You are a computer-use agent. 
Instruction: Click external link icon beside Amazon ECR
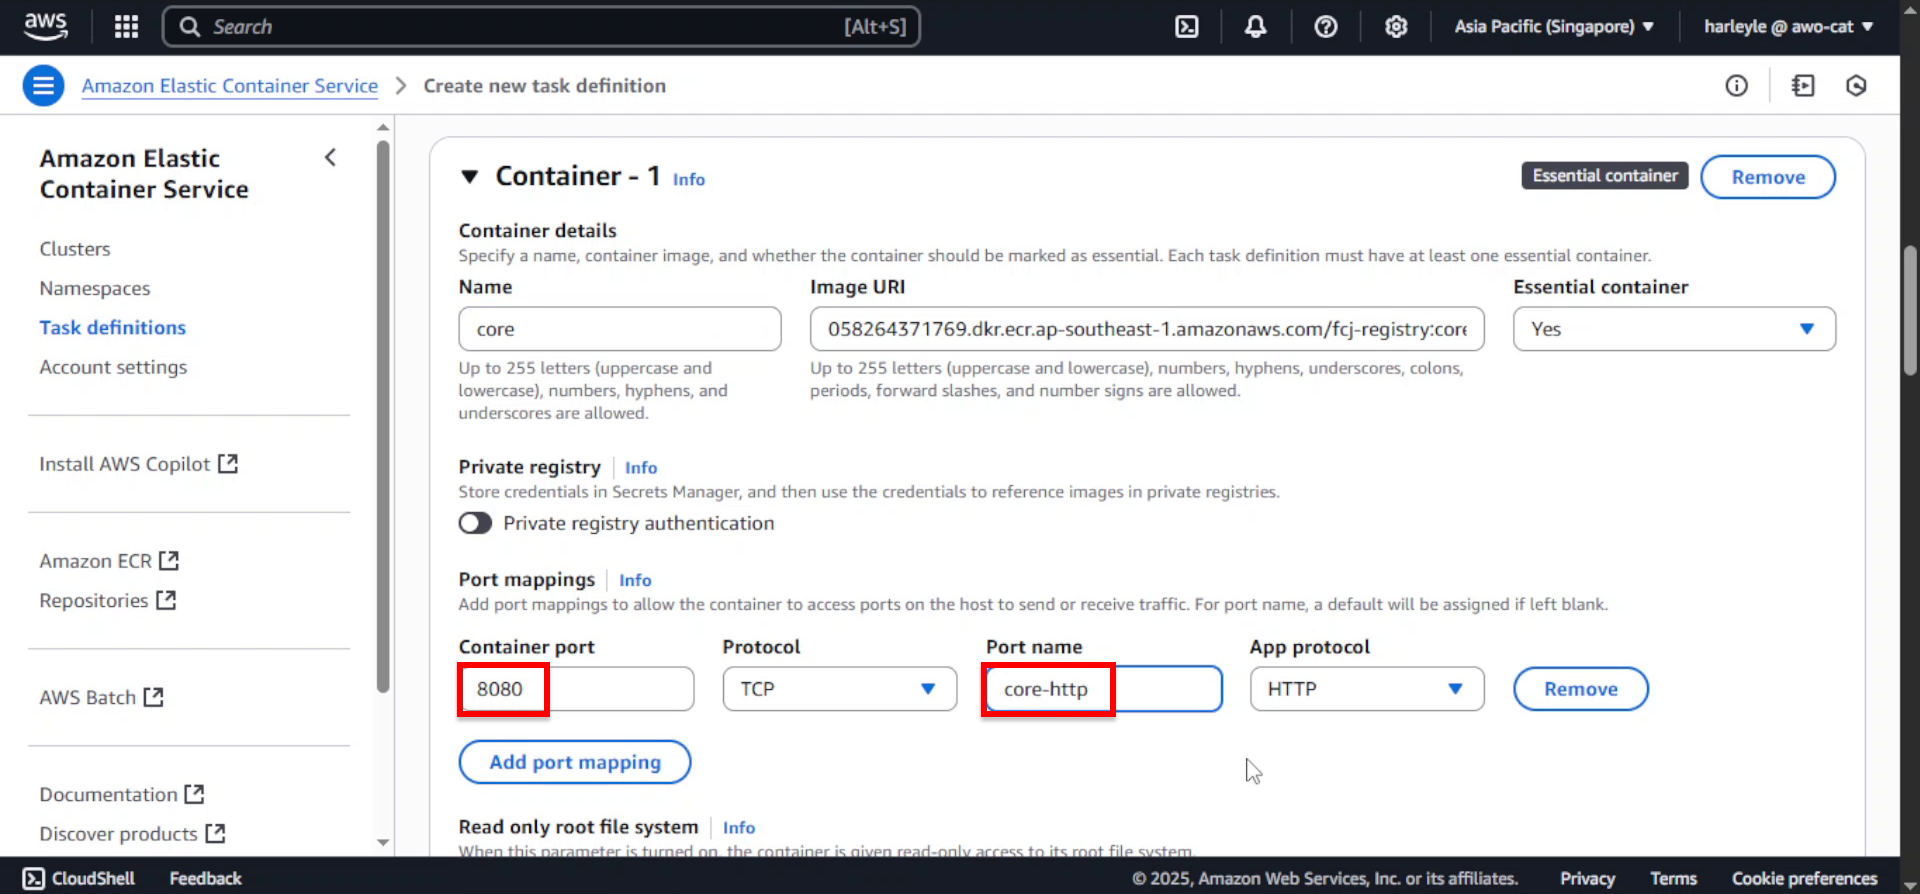[x=169, y=561]
